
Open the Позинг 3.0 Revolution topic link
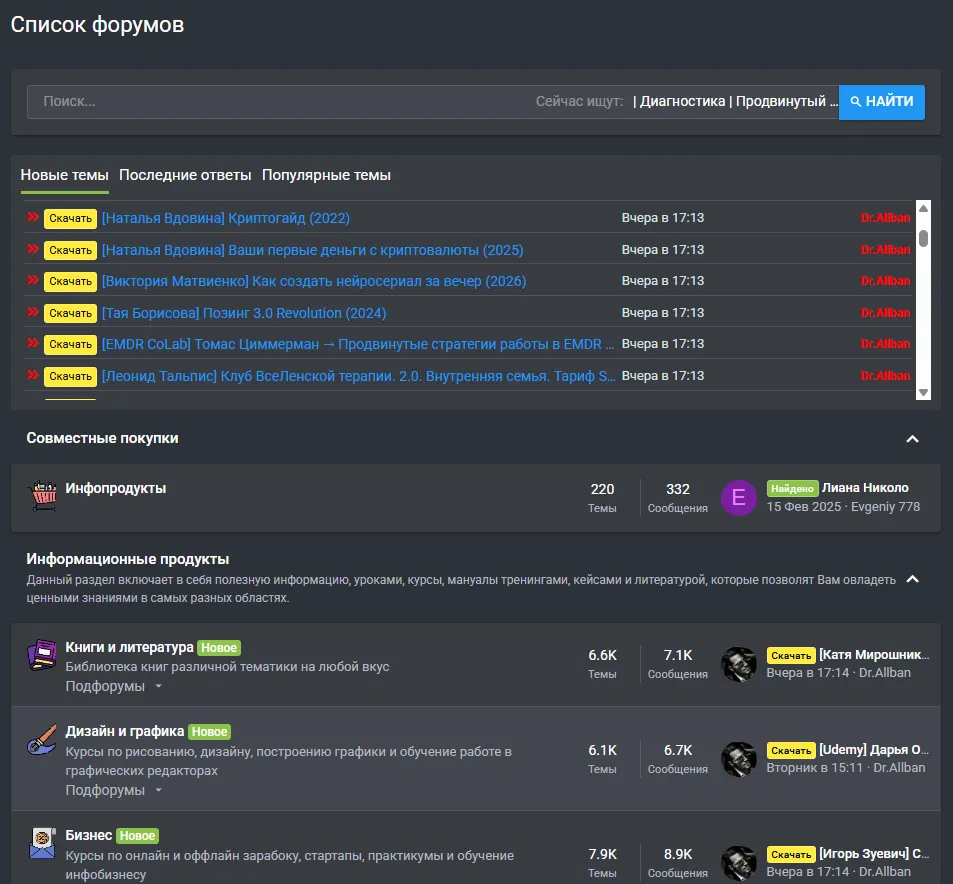[x=244, y=313]
